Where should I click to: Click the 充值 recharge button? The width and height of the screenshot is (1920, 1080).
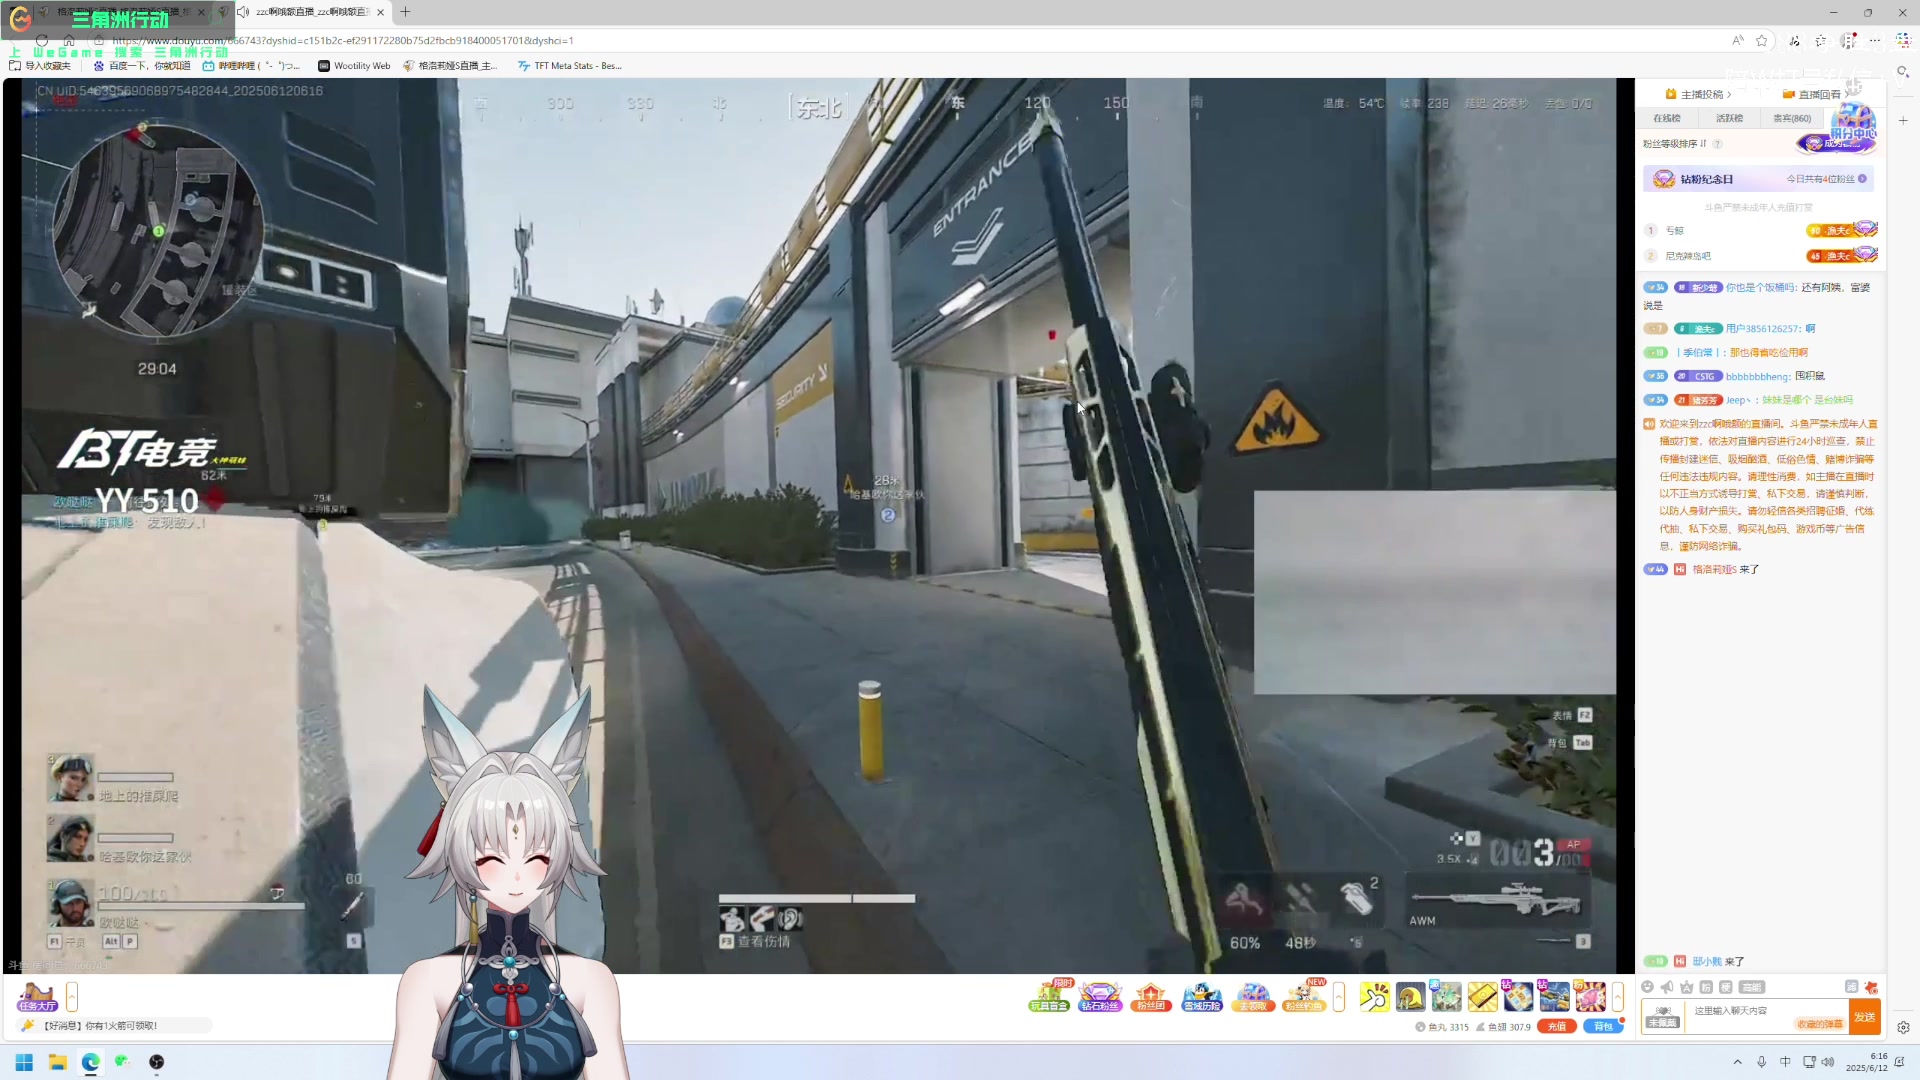(1557, 1026)
